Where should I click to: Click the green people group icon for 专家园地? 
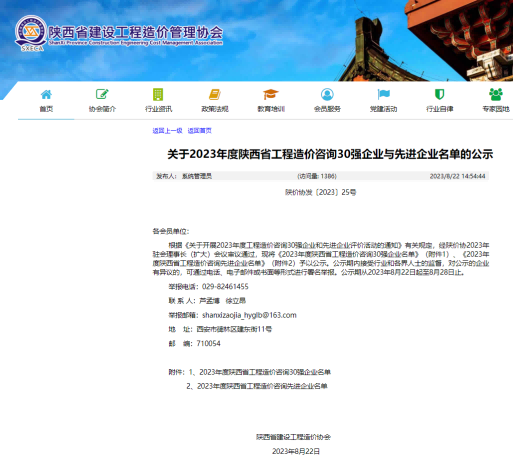coord(496,94)
